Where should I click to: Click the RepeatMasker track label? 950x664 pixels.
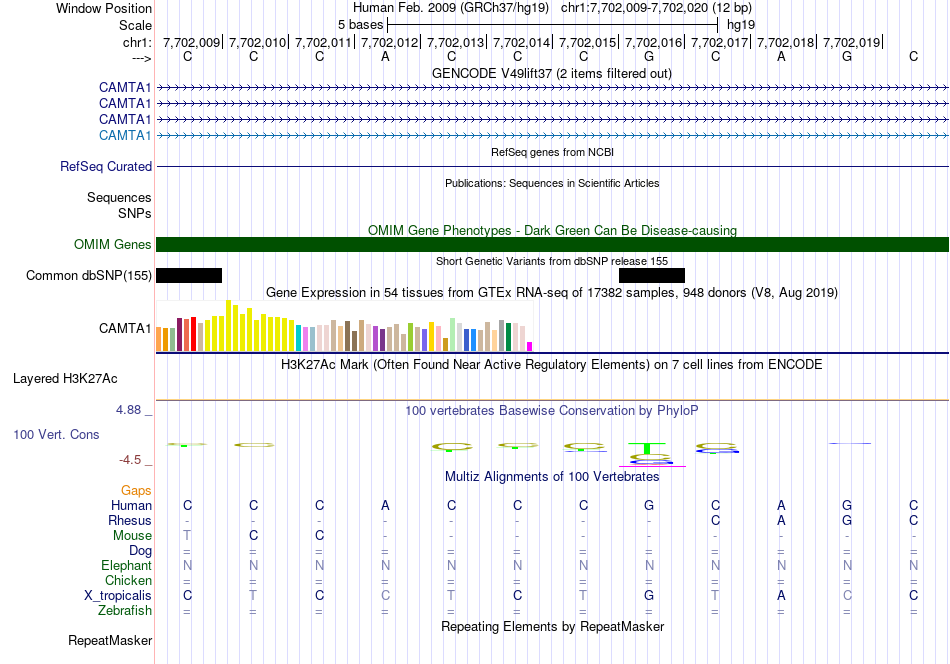tap(110, 640)
